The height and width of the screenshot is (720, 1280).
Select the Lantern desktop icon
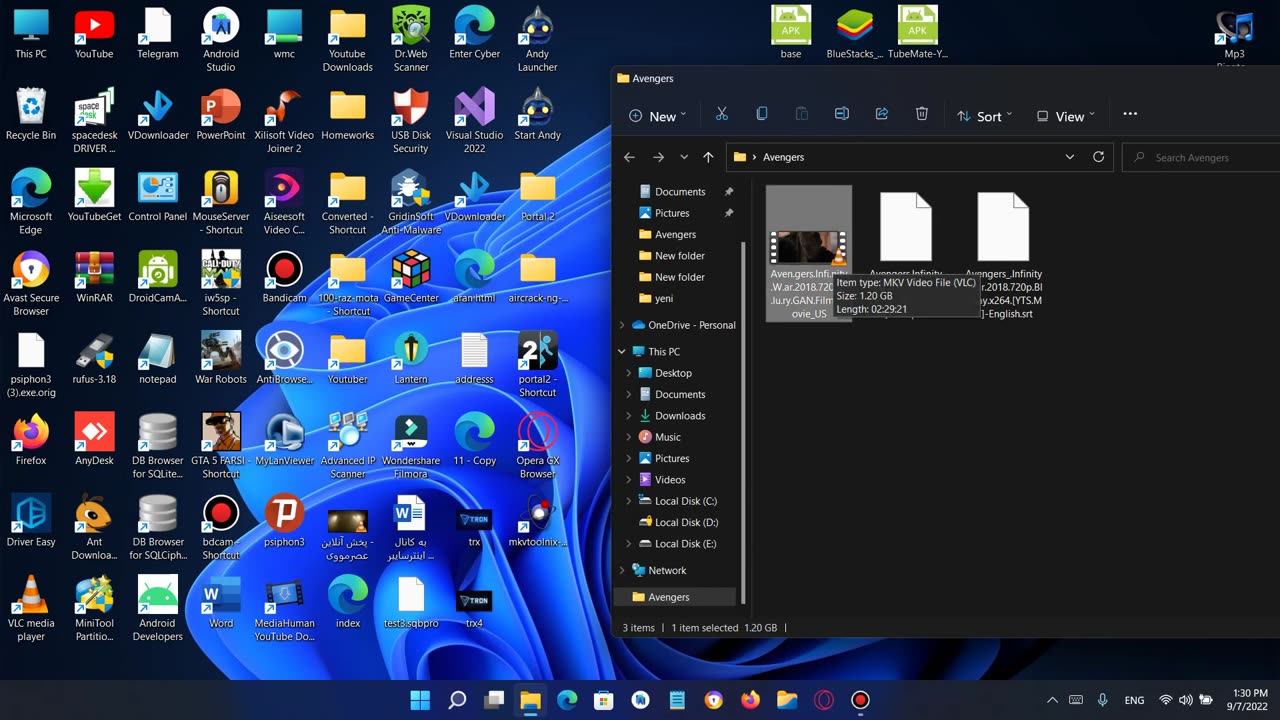tap(411, 358)
